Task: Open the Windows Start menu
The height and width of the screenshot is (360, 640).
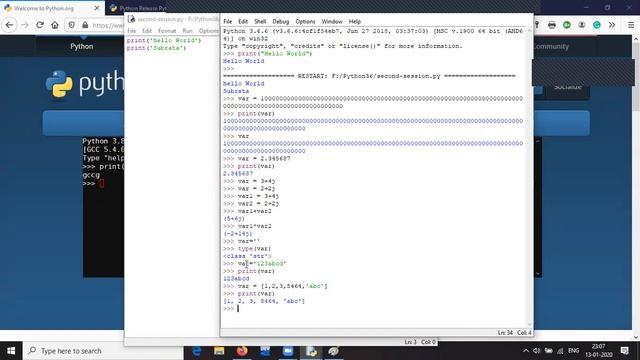Action: tap(11, 351)
